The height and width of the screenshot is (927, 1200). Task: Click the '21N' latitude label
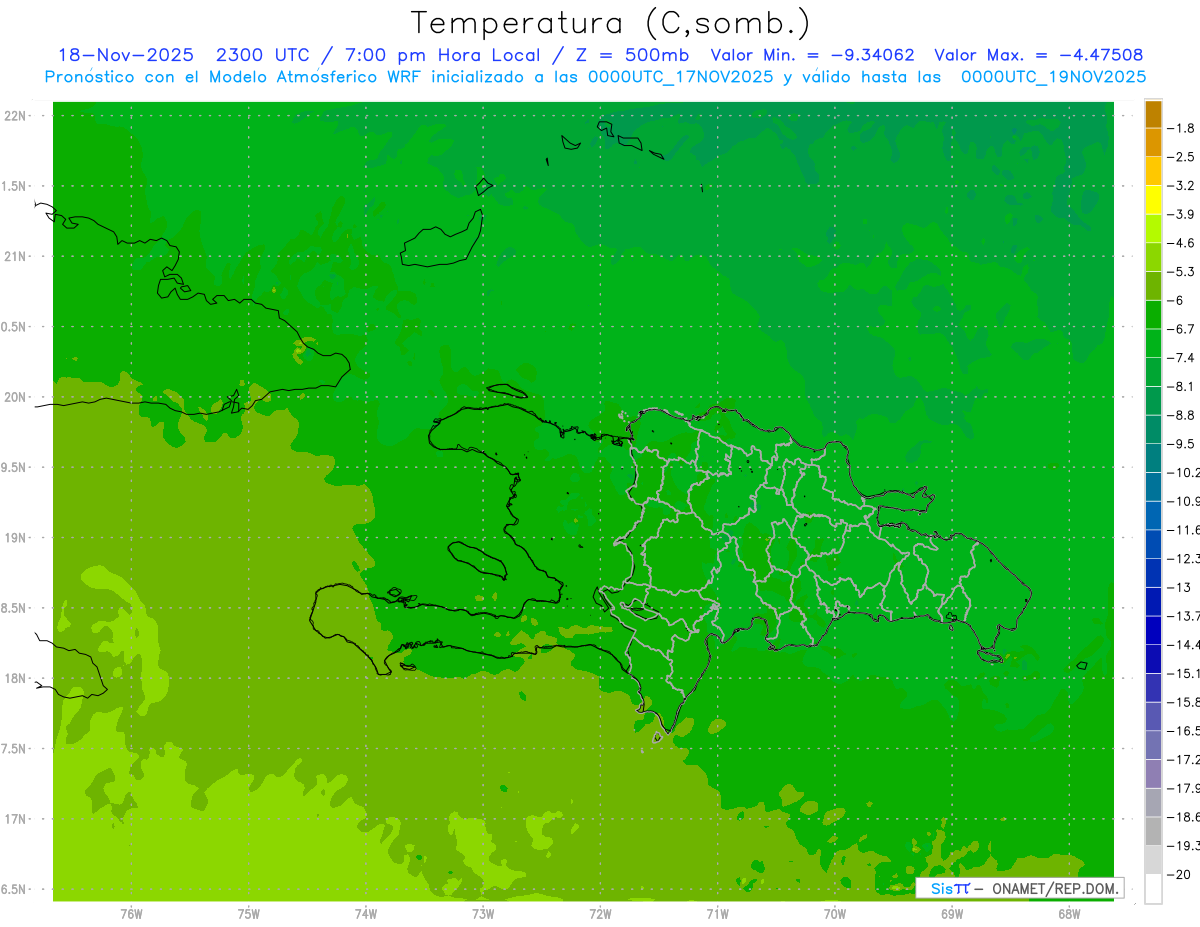tap(14, 256)
